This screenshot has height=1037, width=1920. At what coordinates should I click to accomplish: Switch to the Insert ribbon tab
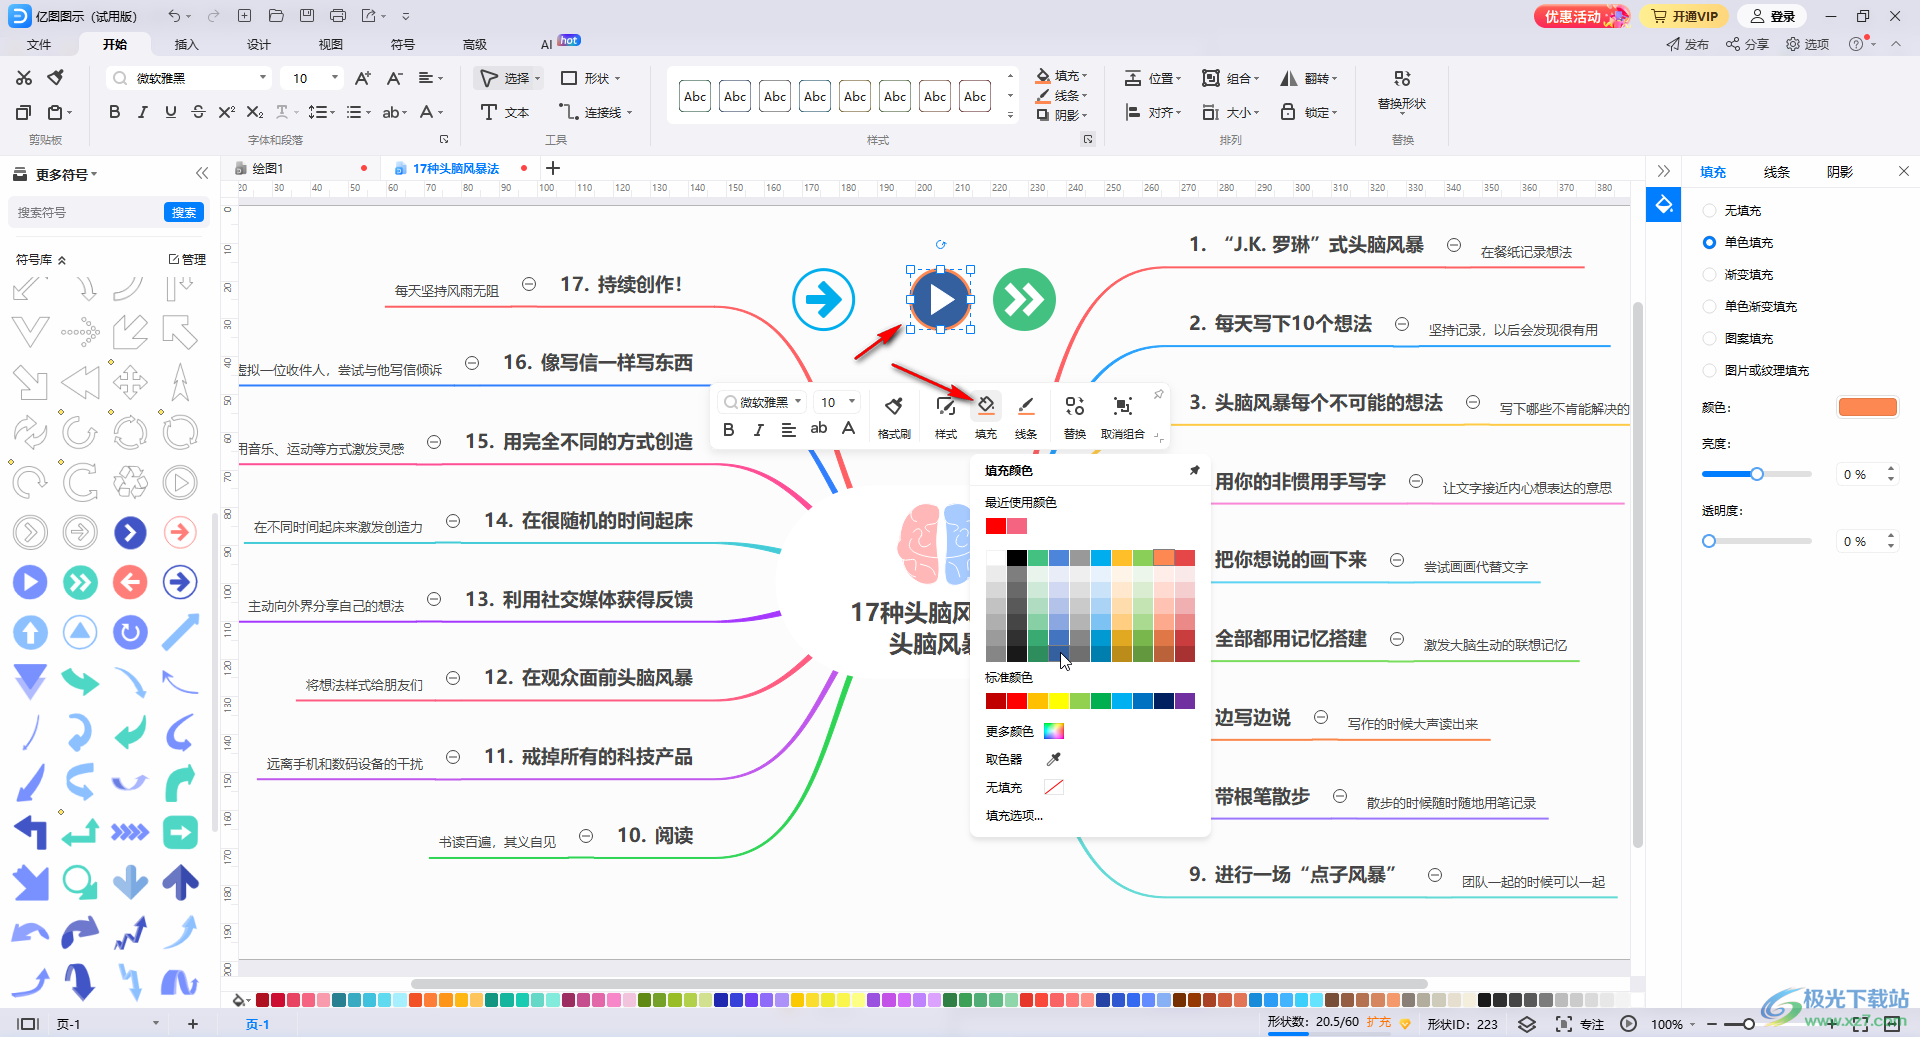(186, 44)
